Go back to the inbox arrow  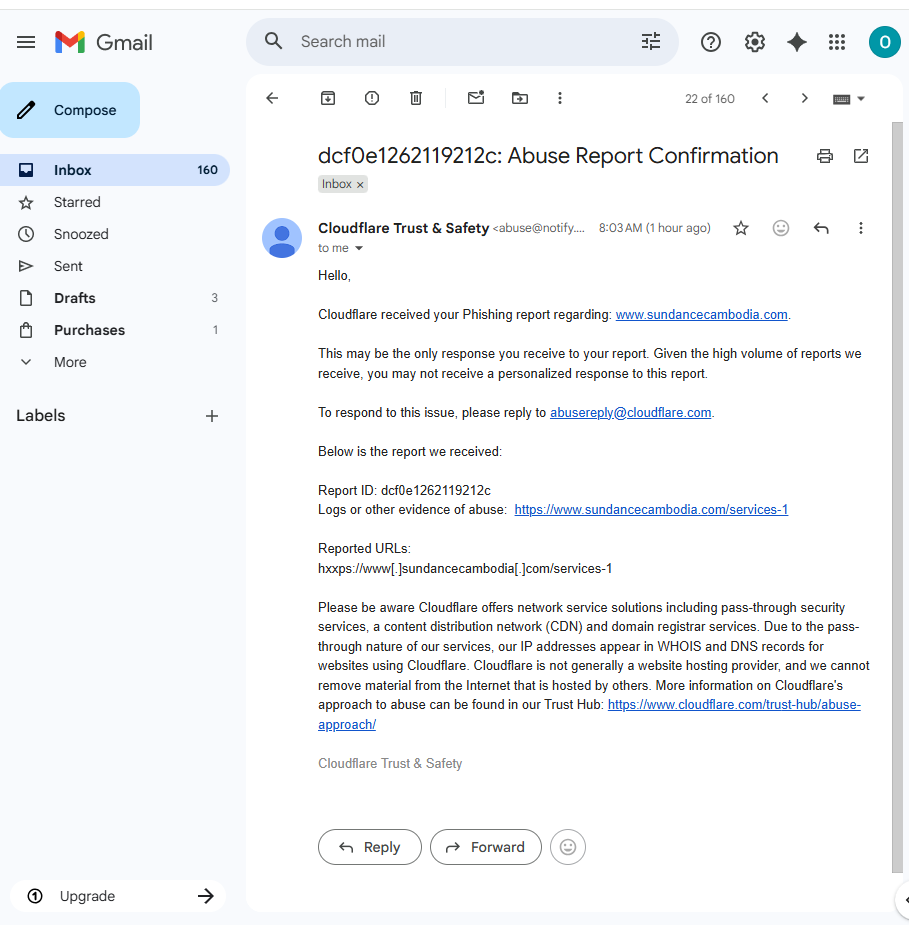tap(272, 98)
